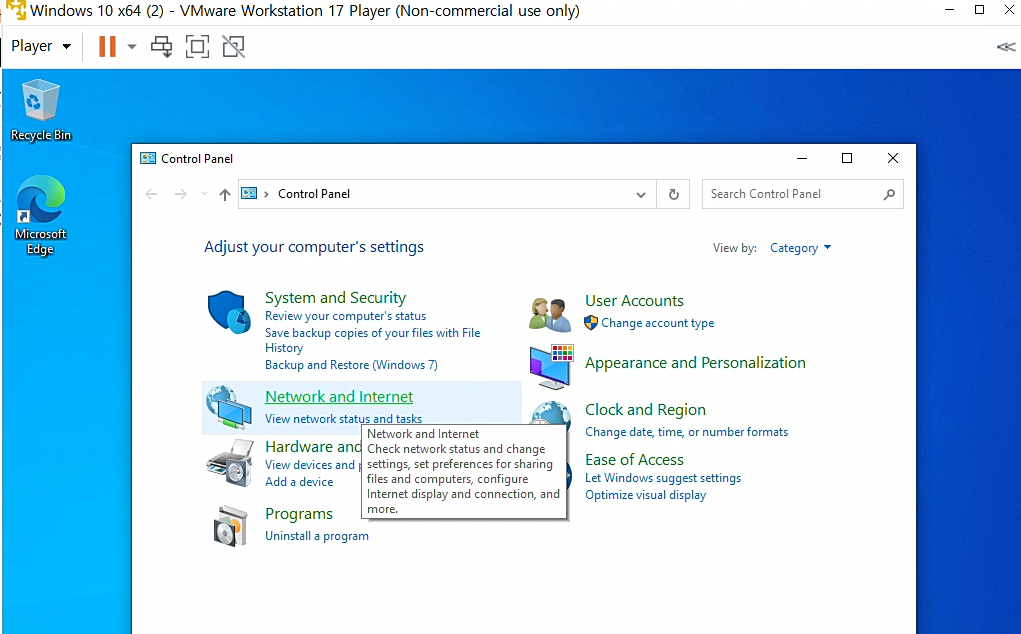Viewport: 1021px width, 634px height.
Task: Pause the virtual machine with pause icon
Action: point(107,46)
